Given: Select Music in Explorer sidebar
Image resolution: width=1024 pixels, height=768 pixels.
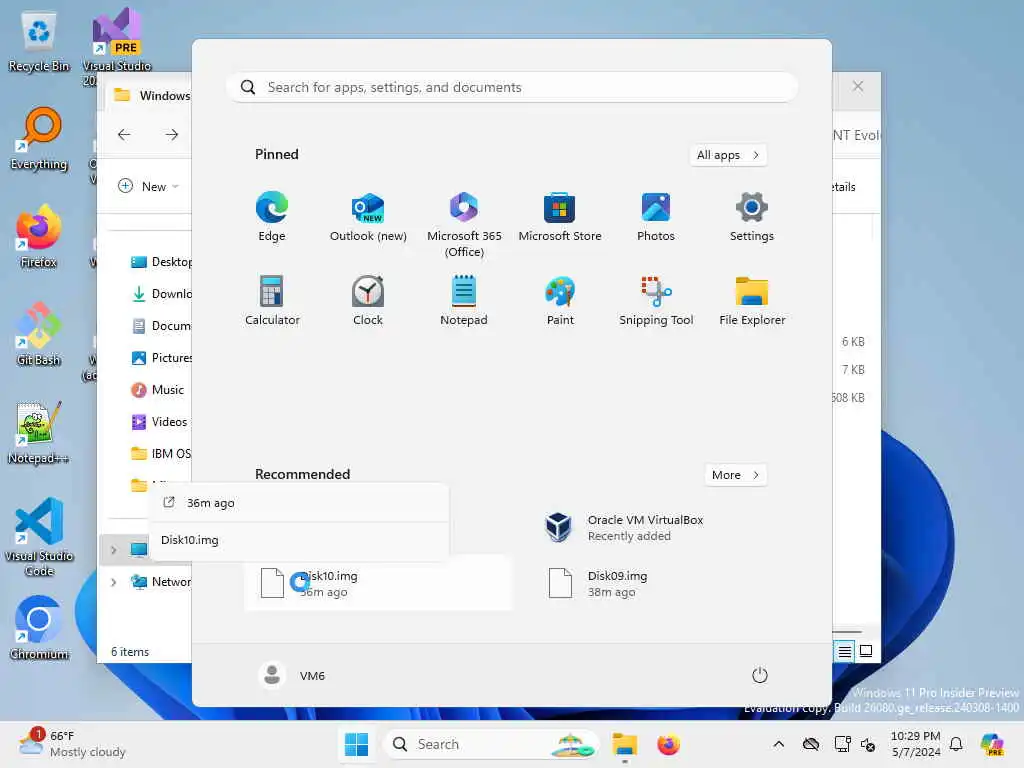Looking at the screenshot, I should (x=157, y=390).
